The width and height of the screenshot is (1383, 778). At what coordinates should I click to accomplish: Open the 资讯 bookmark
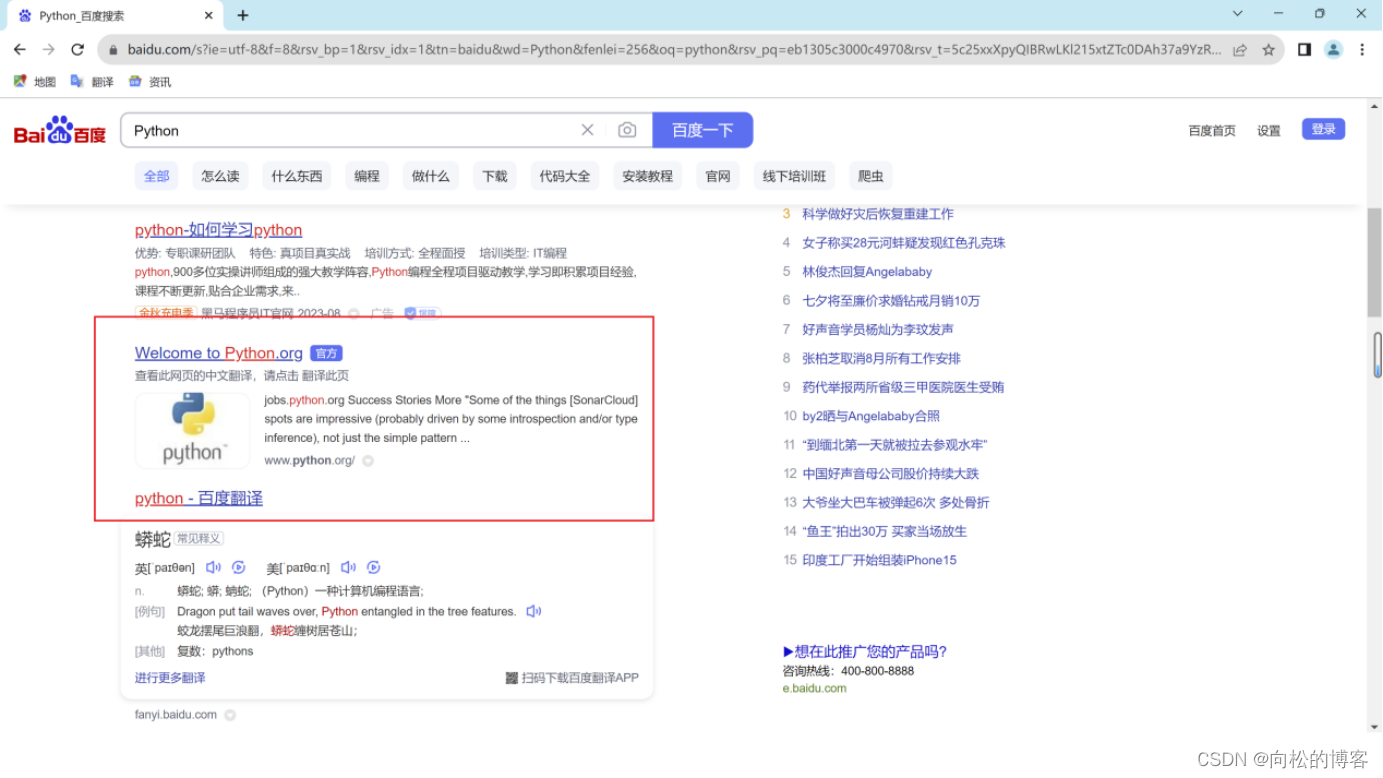[x=150, y=82]
